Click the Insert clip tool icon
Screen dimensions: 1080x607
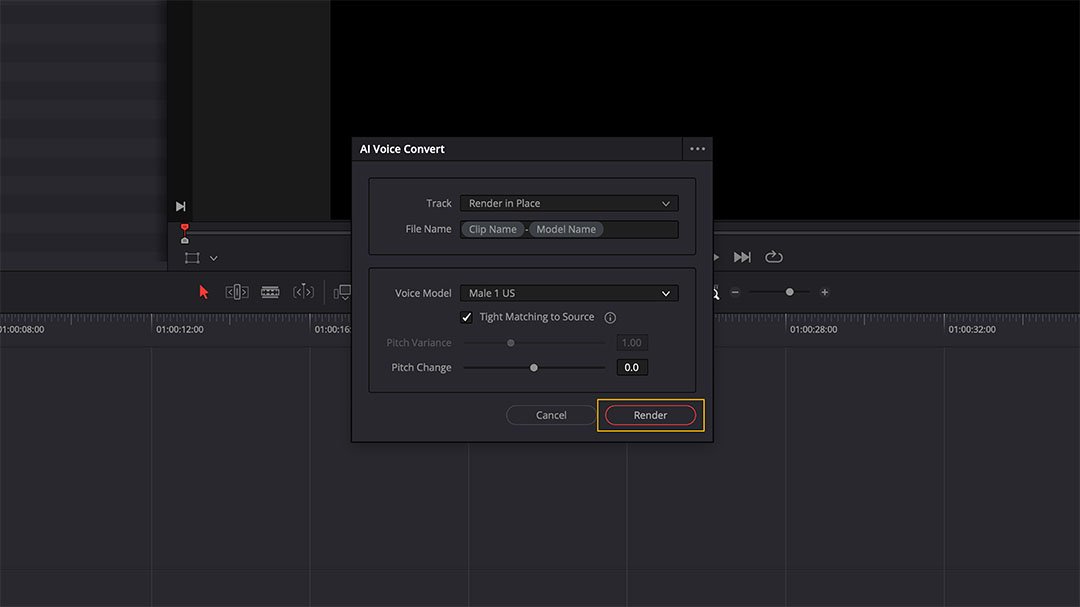pos(342,293)
